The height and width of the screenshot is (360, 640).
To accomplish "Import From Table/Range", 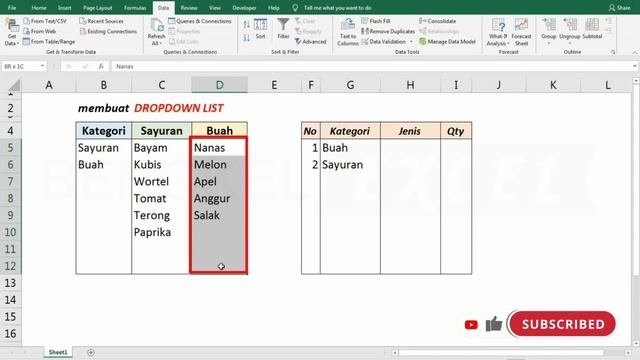I will (x=49, y=41).
